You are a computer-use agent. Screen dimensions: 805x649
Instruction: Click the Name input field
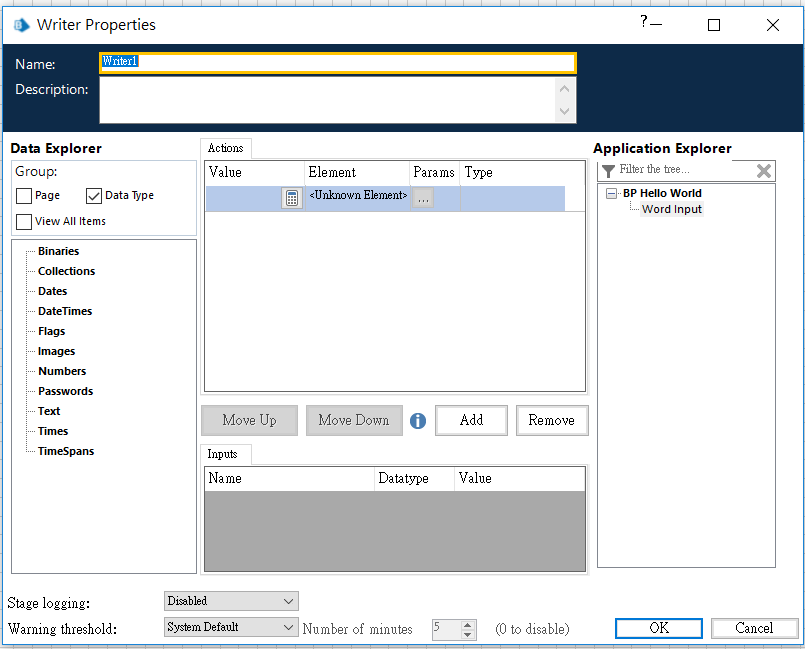337,63
